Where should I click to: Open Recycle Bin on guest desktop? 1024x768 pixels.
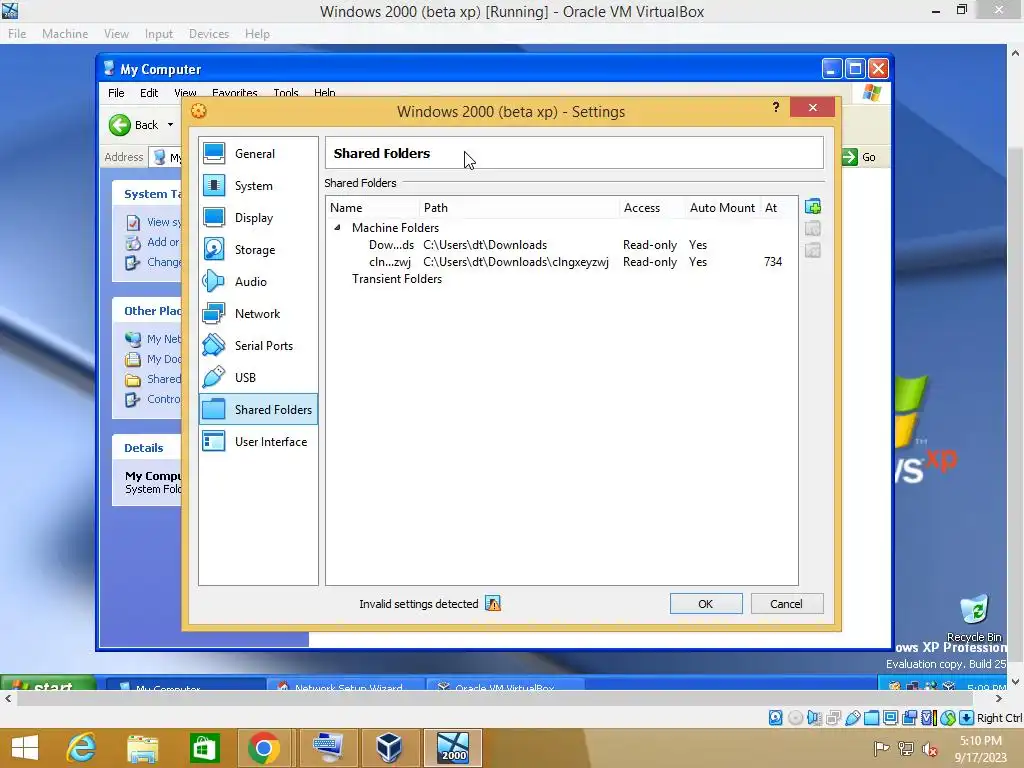(974, 618)
